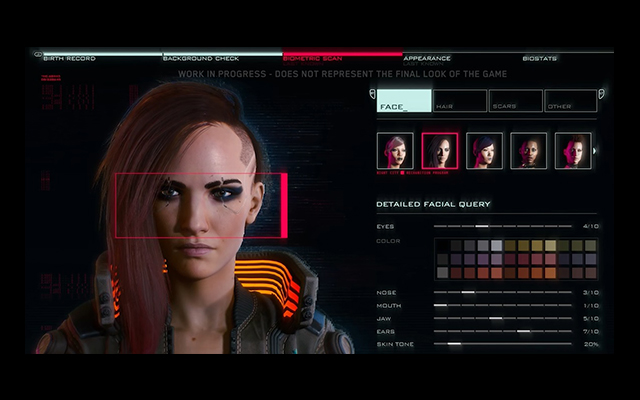Choose the highlighted second face preset
The image size is (640, 400).
(x=440, y=151)
